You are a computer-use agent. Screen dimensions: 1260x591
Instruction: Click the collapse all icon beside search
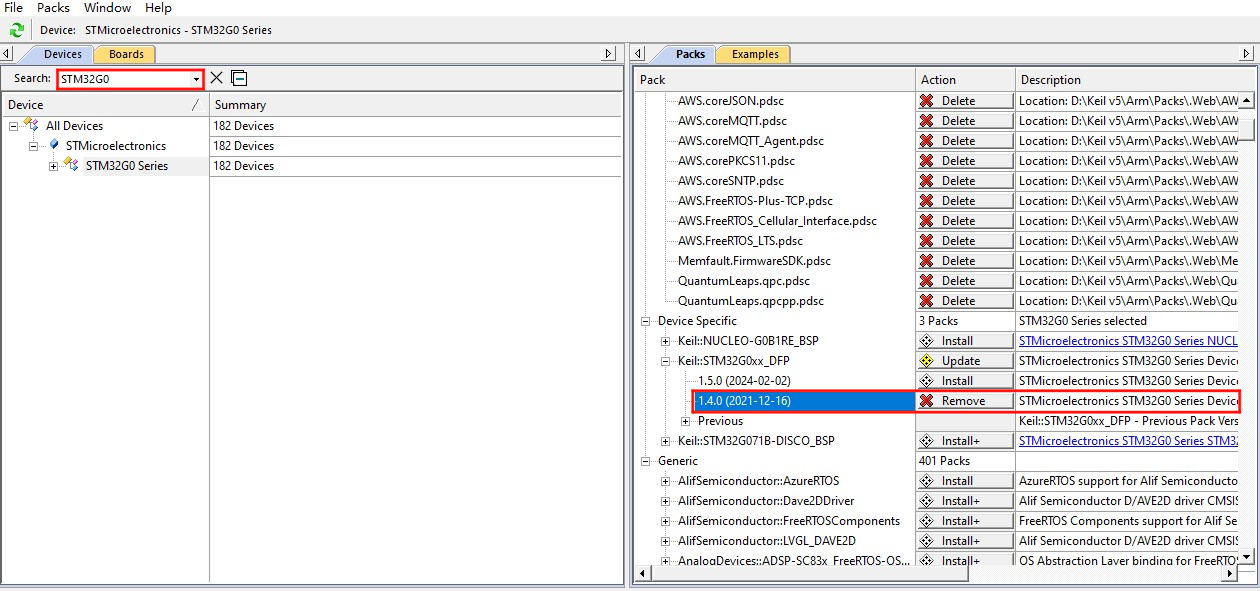coord(239,78)
